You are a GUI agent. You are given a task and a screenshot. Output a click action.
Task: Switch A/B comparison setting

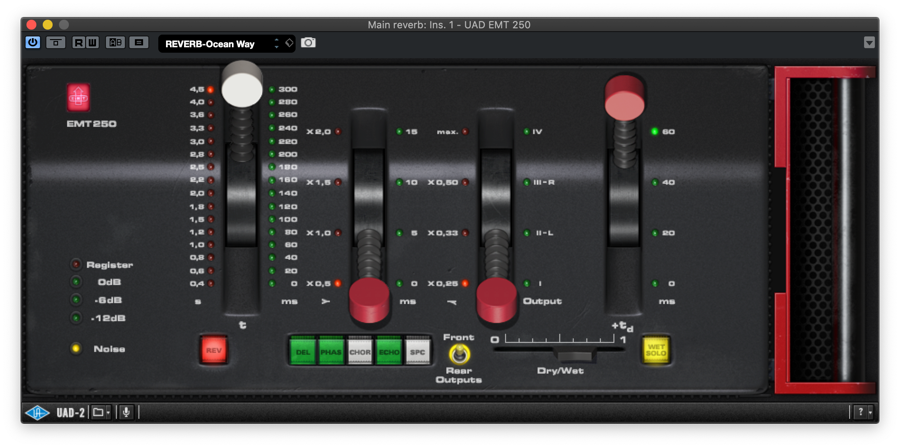click(115, 42)
